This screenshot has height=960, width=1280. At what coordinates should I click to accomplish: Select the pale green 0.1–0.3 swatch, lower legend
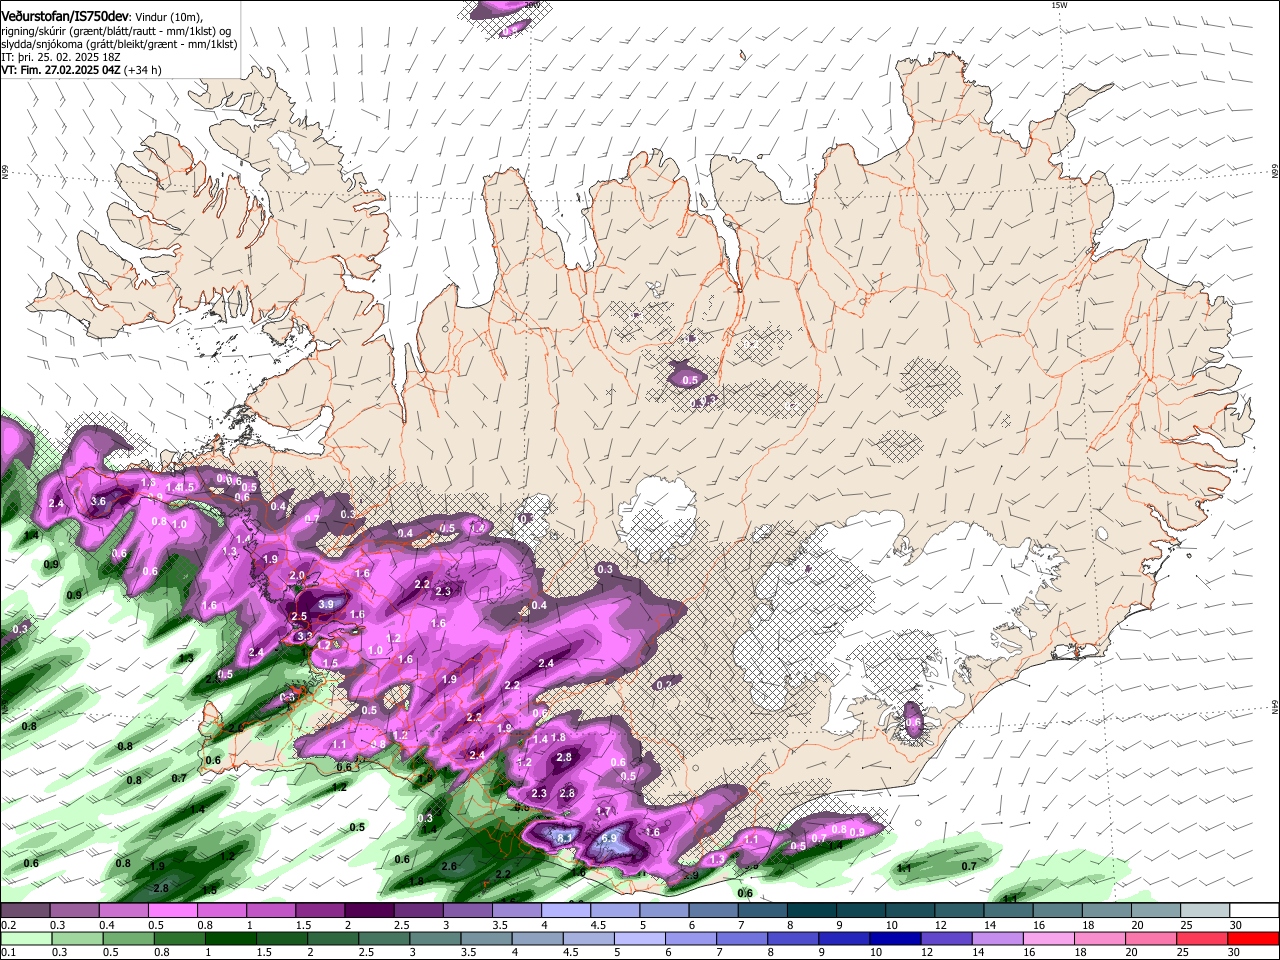click(x=26, y=938)
